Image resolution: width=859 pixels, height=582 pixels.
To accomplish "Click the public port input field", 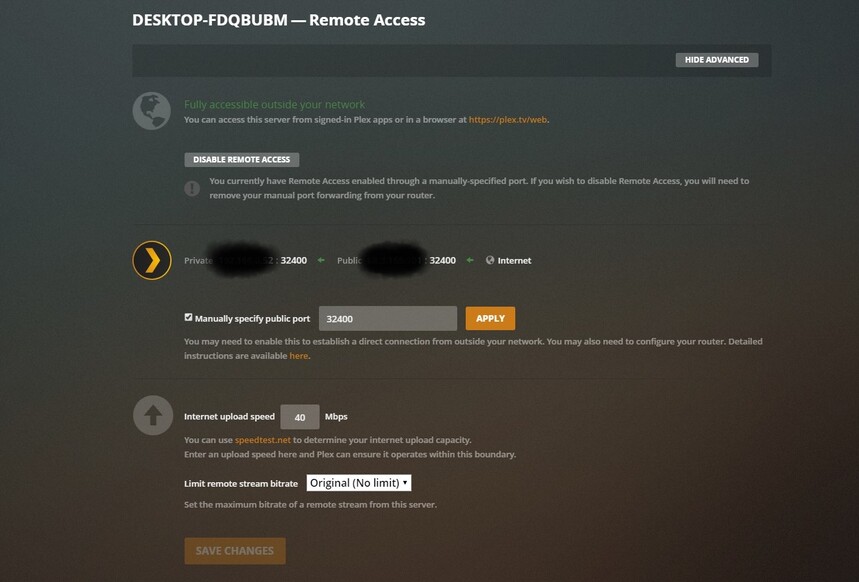I will click(388, 318).
